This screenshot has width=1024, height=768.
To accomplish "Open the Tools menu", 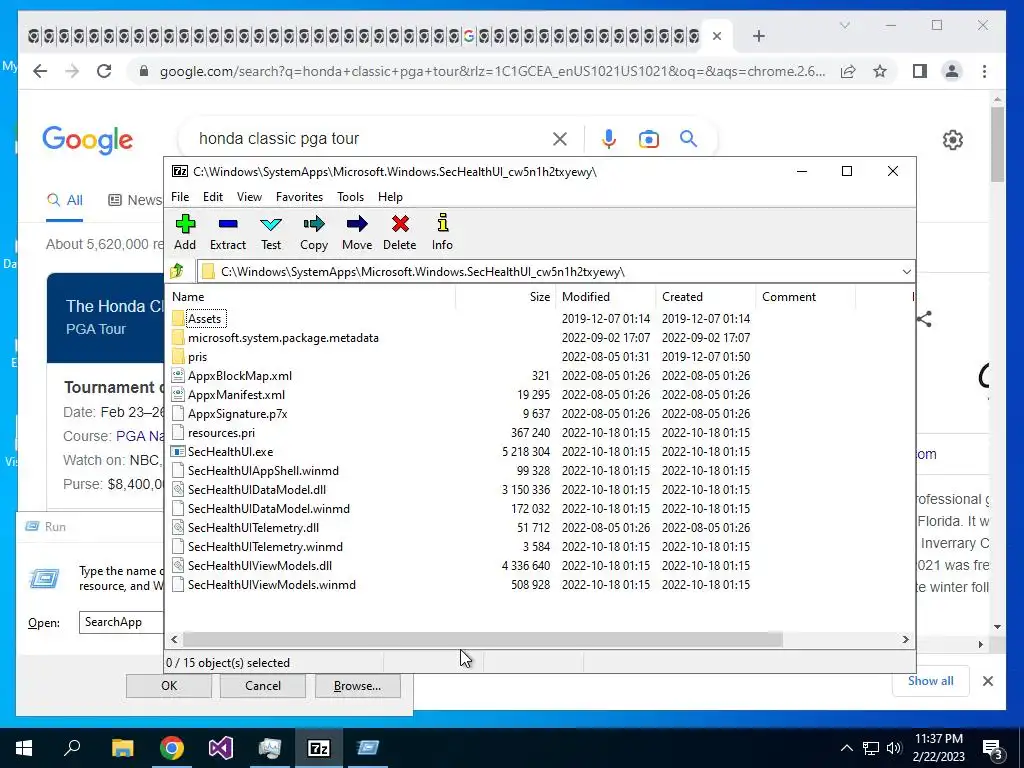I will tap(350, 197).
